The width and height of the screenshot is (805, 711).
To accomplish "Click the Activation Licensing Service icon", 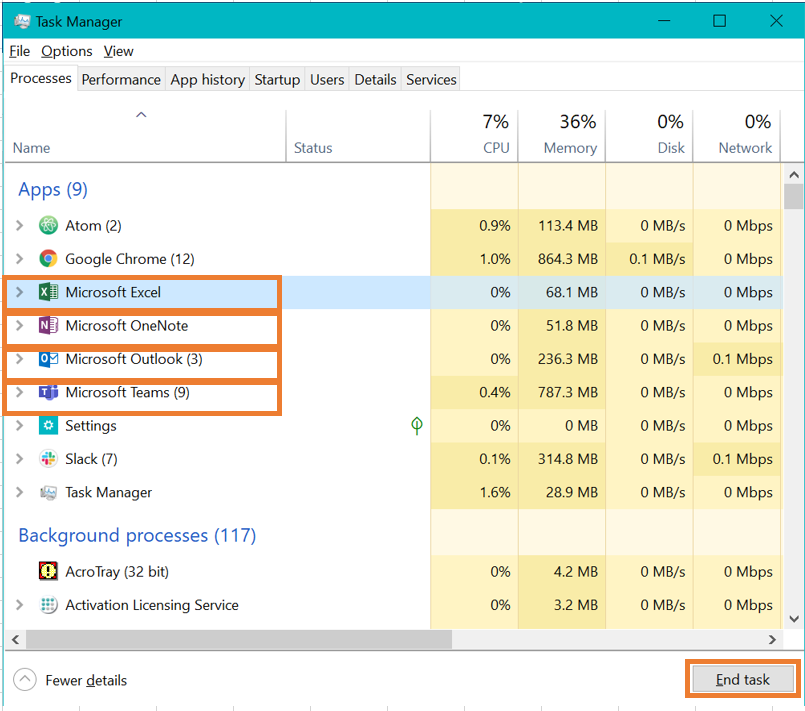I will click(x=48, y=605).
